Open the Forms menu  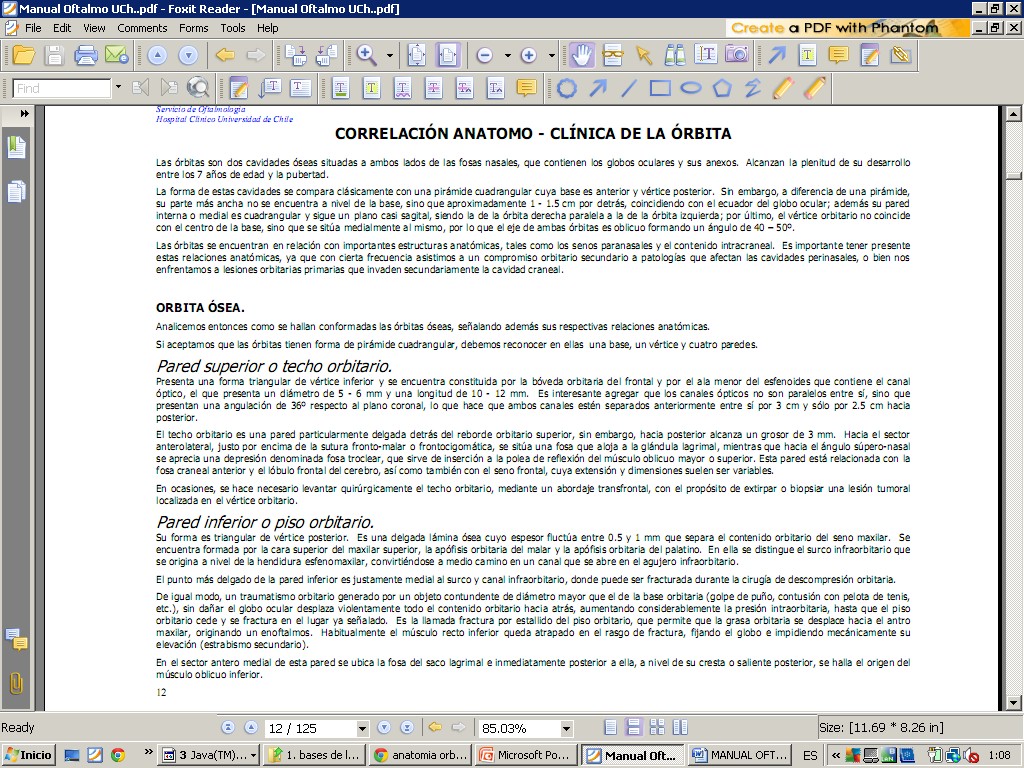tap(194, 28)
